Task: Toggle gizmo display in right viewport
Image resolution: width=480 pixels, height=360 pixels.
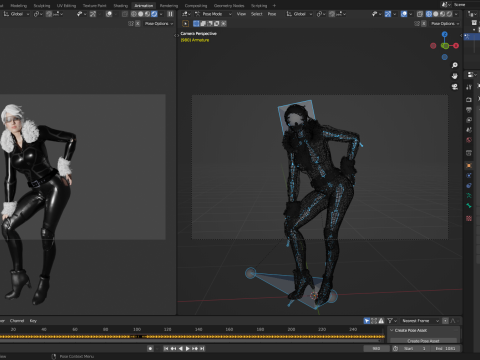Action: click(x=388, y=14)
